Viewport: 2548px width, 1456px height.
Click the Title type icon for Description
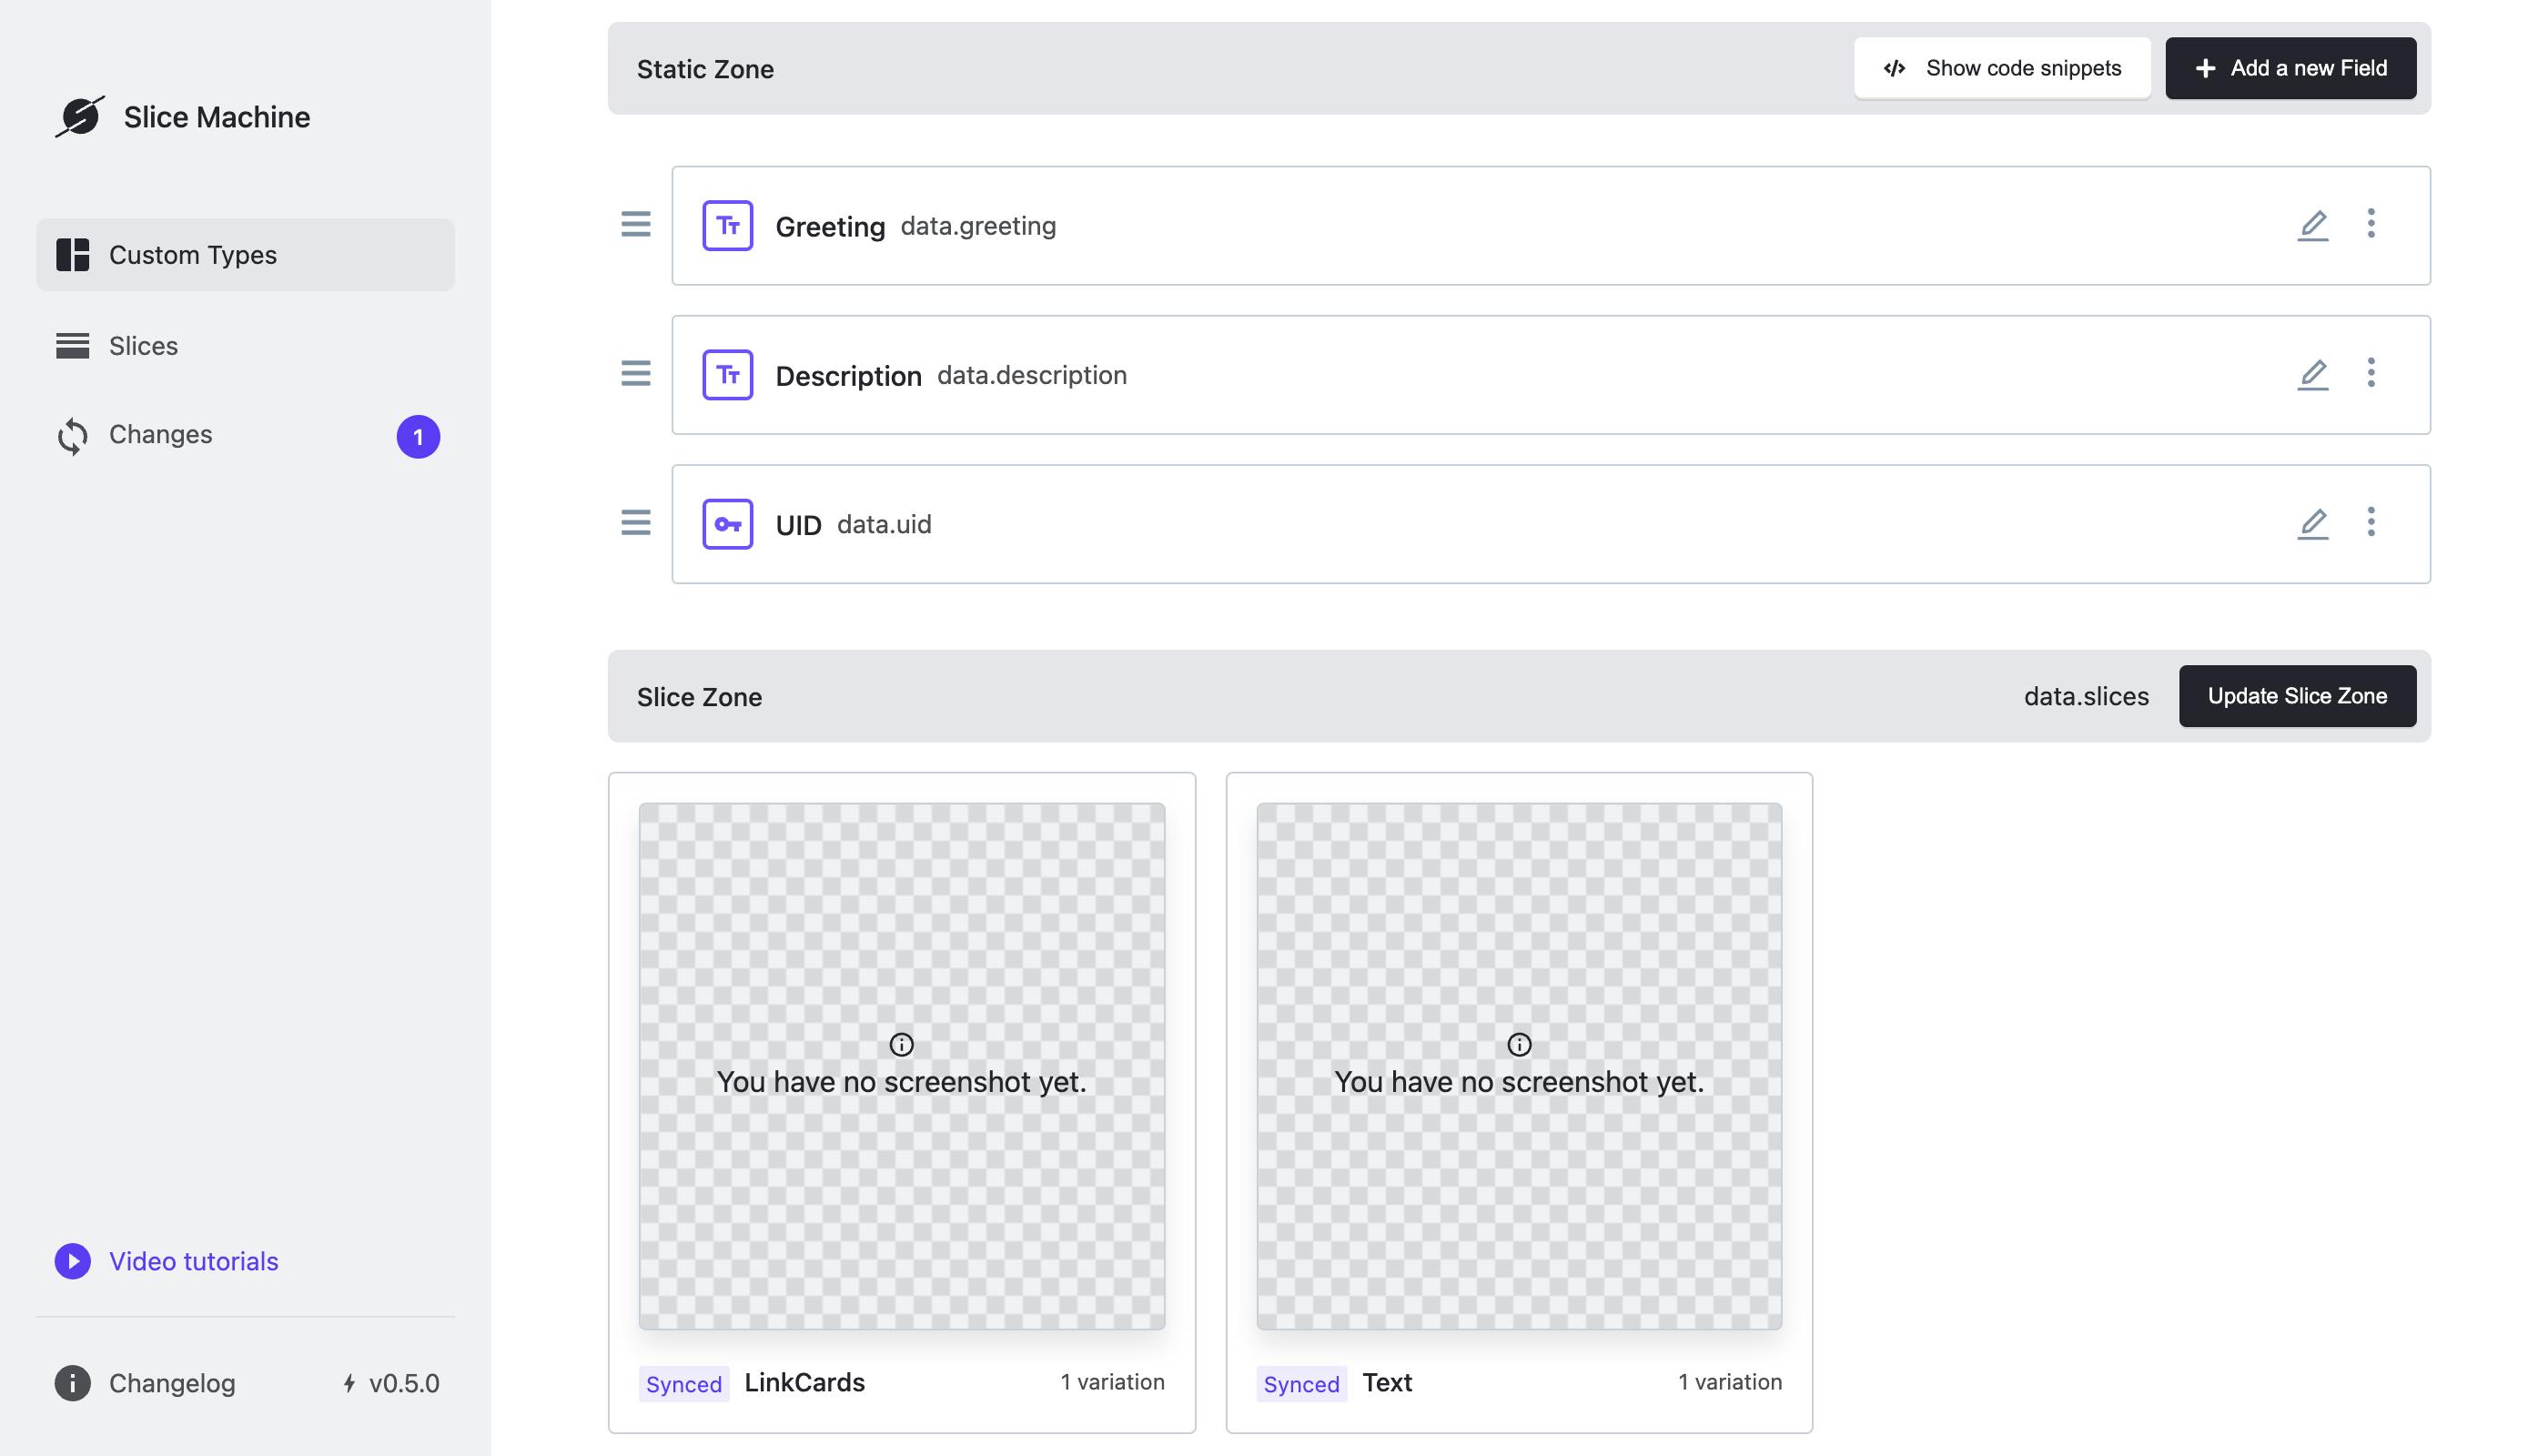pyautogui.click(x=726, y=373)
